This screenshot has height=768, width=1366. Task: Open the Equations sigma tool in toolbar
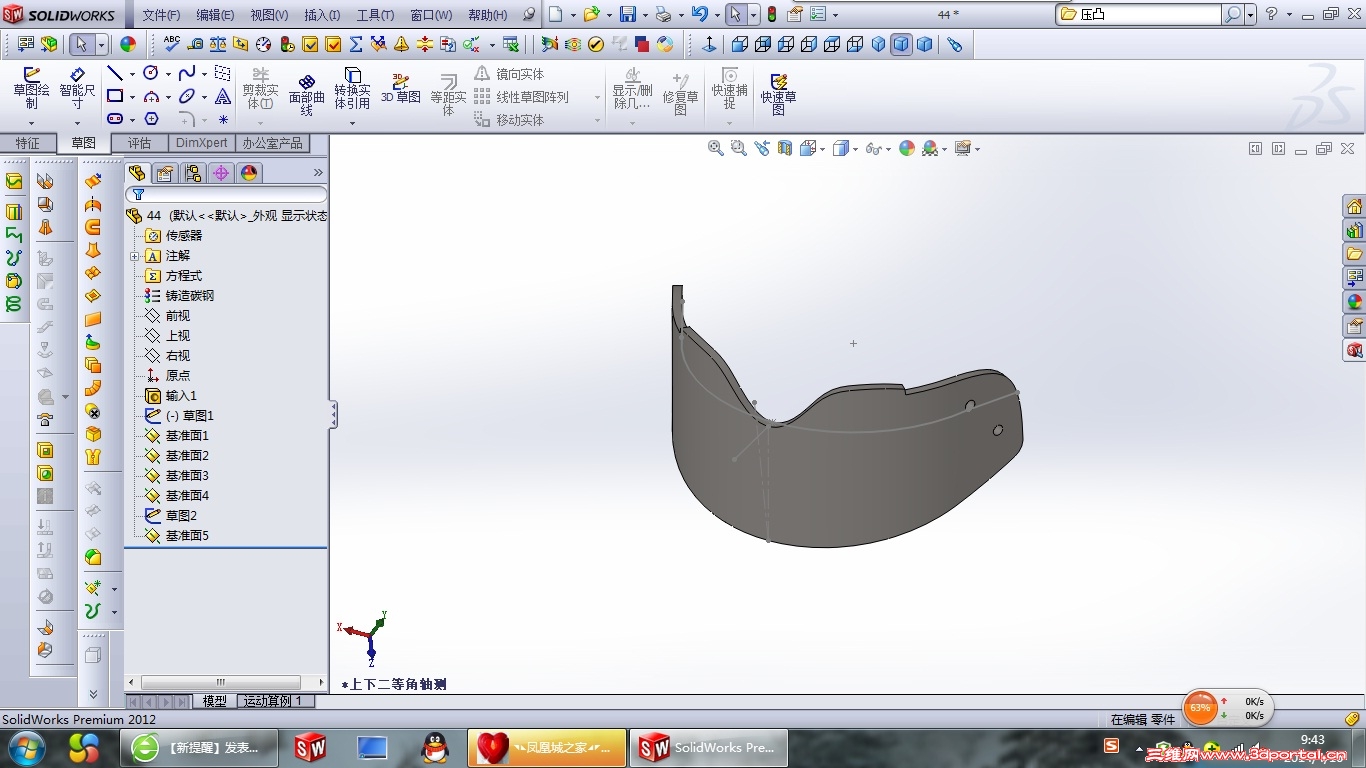click(356, 44)
